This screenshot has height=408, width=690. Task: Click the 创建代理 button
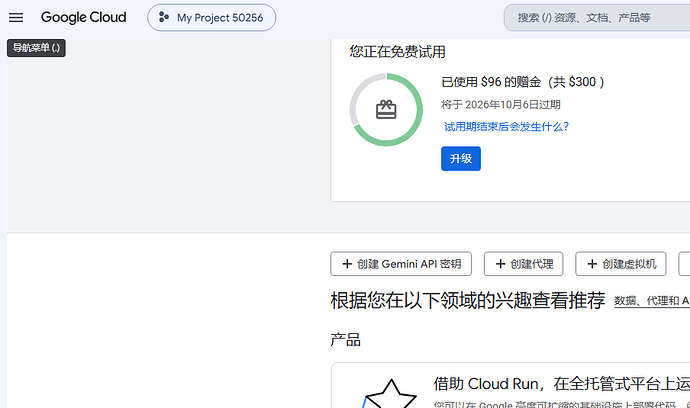[x=524, y=264]
